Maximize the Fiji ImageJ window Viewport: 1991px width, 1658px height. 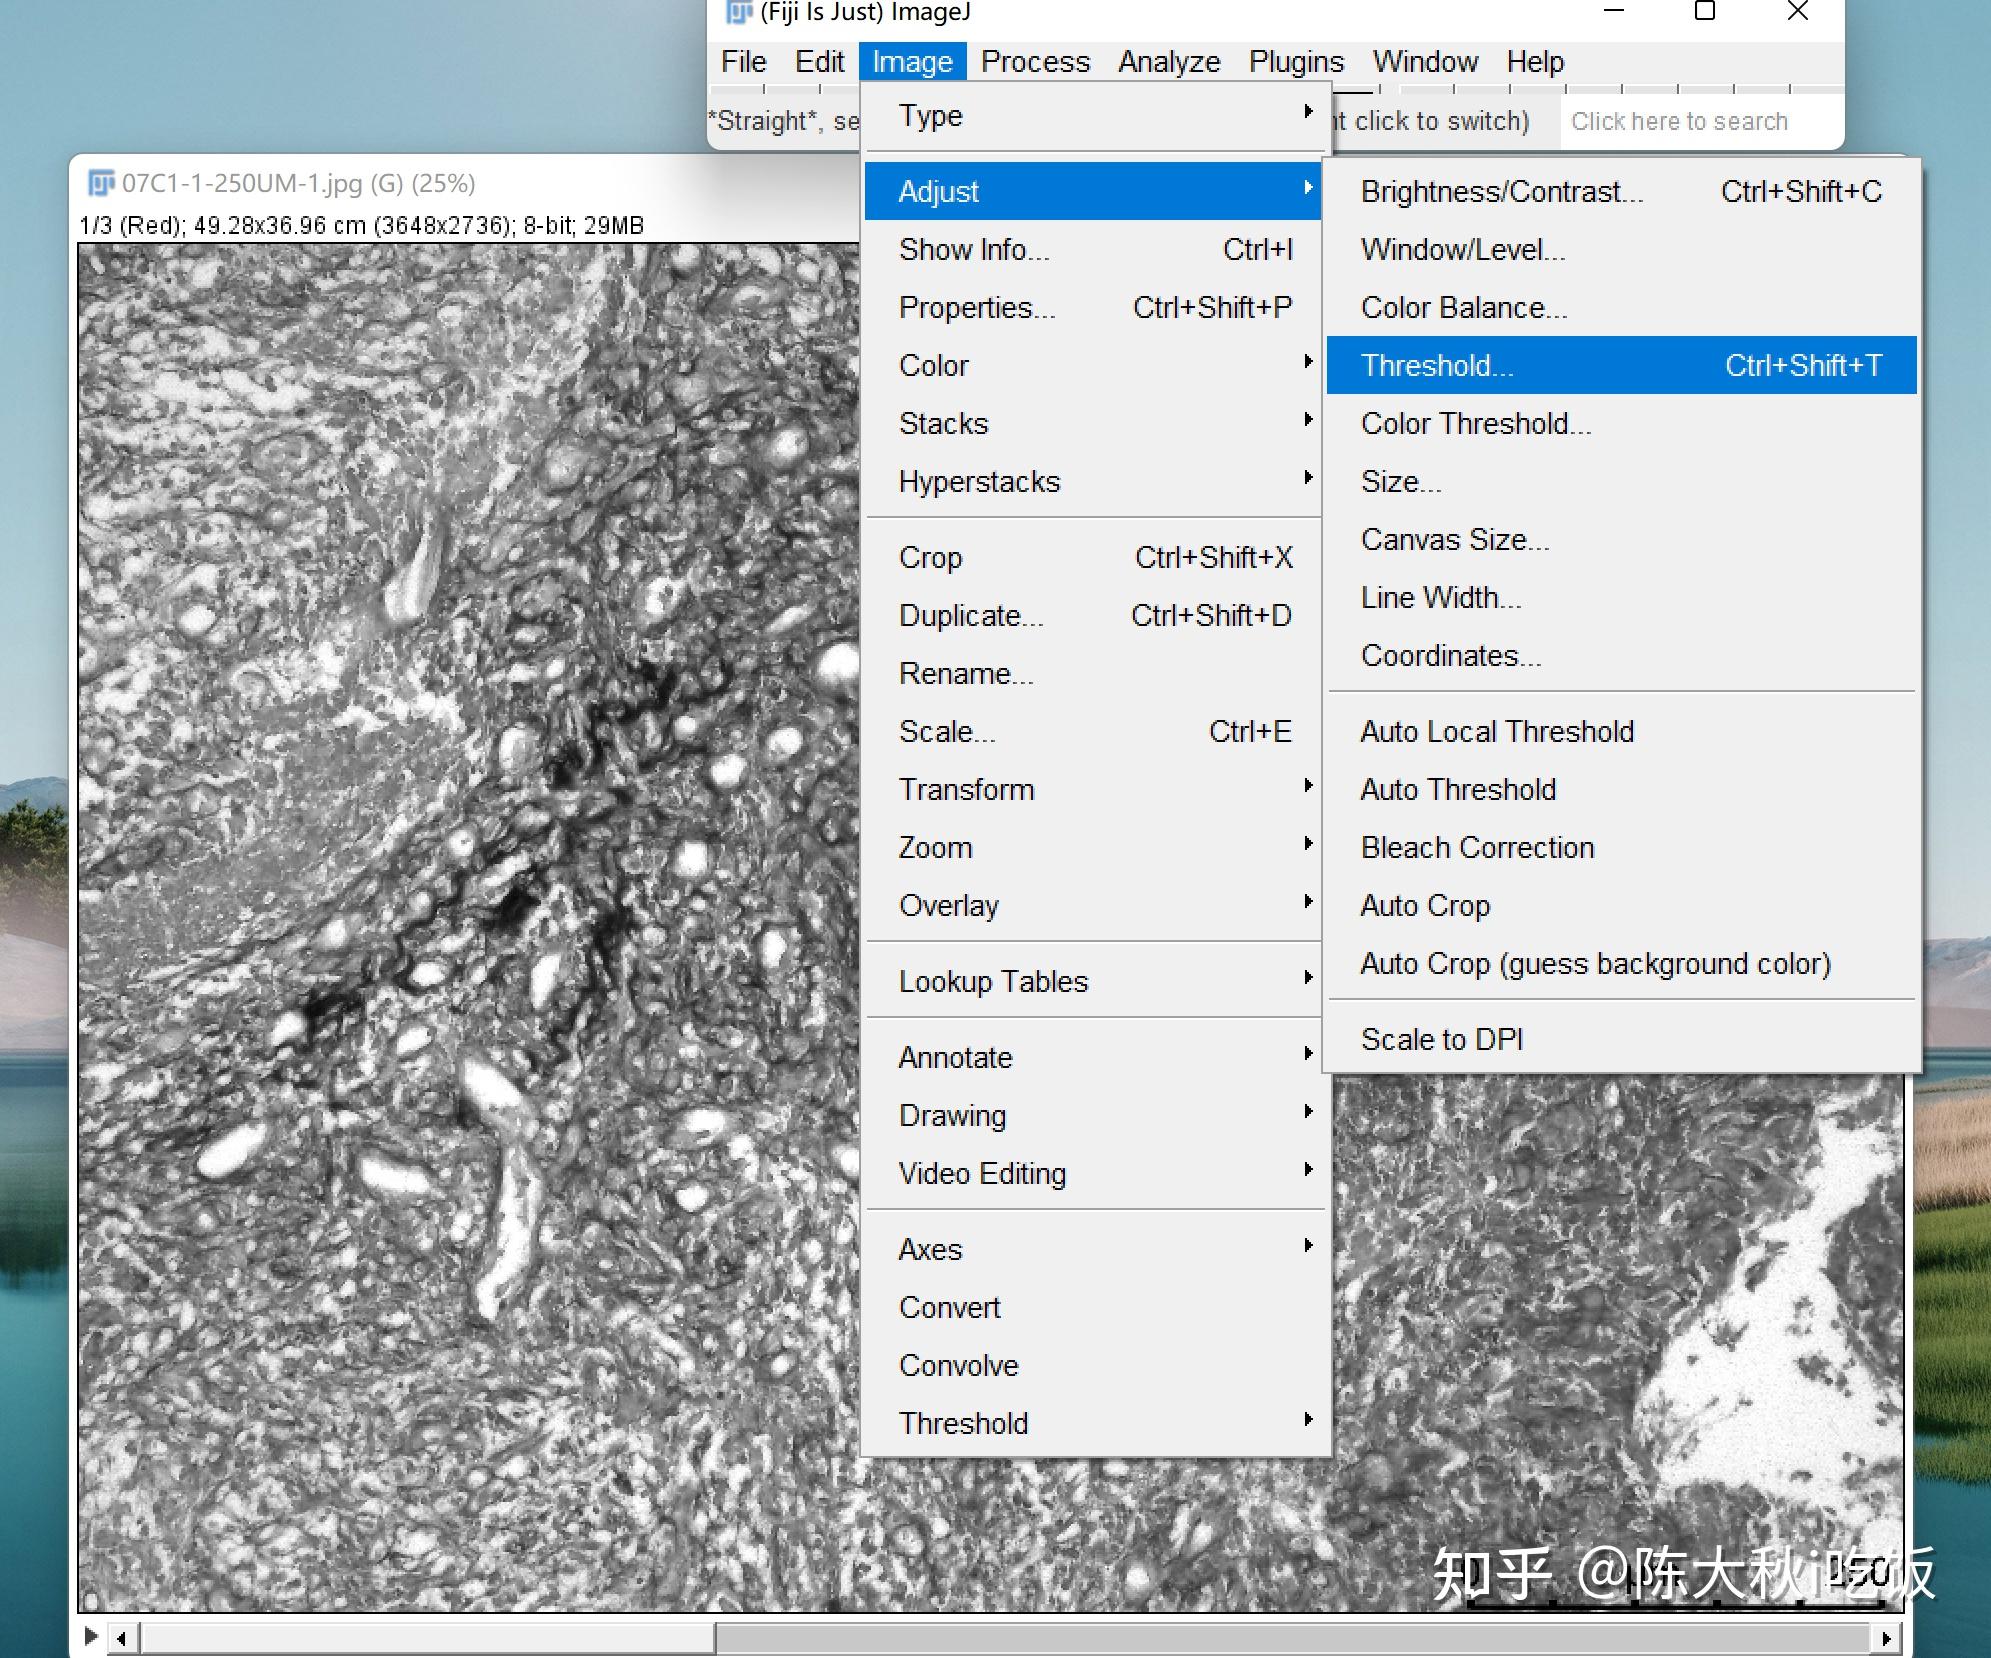1705,12
